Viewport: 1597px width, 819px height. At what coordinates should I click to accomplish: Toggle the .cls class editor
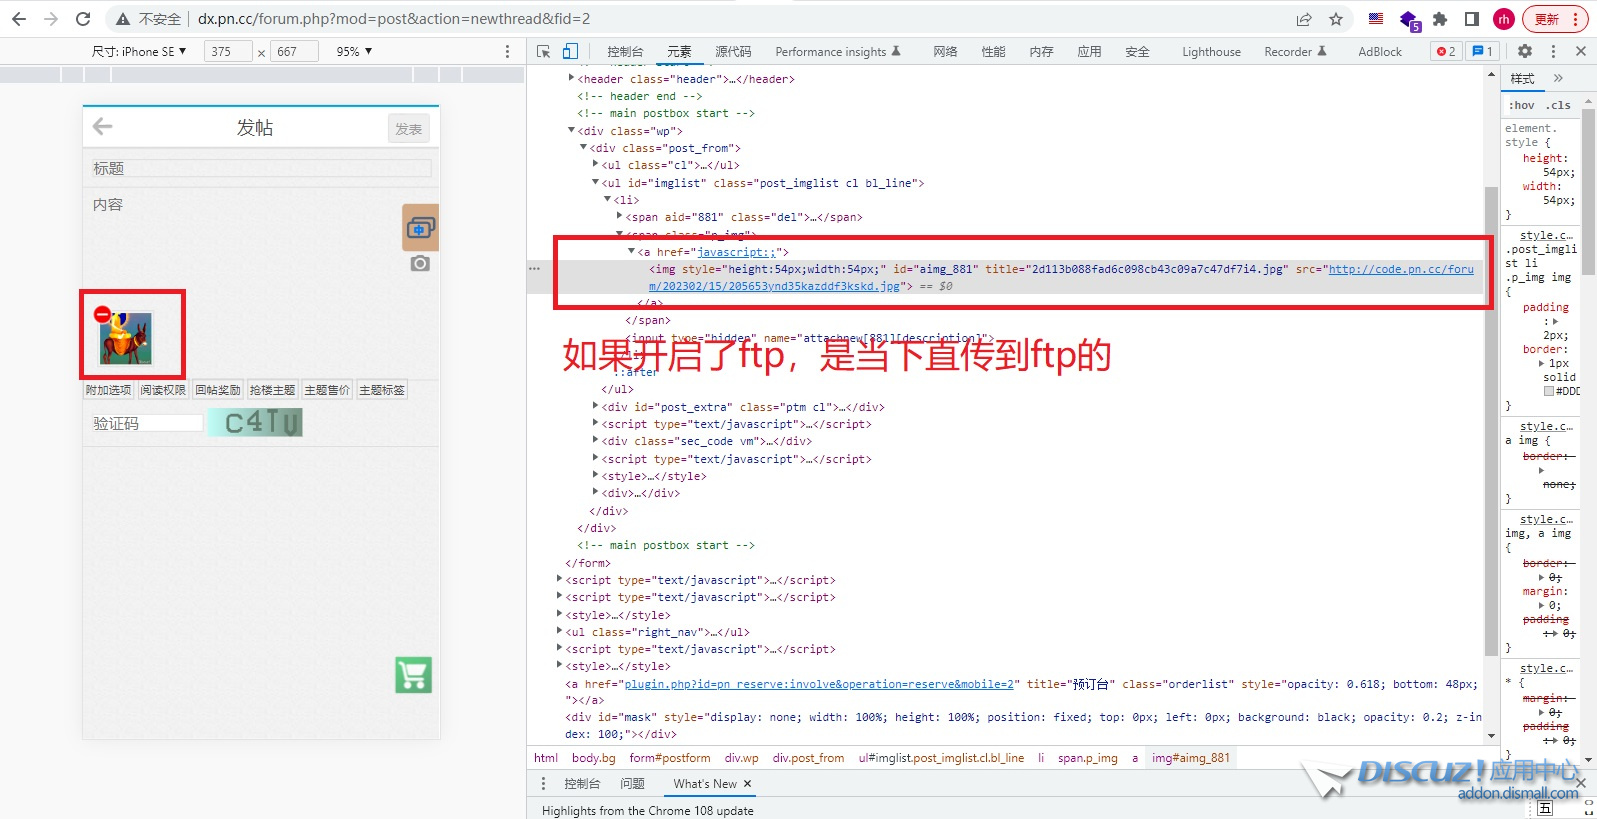pos(1558,105)
